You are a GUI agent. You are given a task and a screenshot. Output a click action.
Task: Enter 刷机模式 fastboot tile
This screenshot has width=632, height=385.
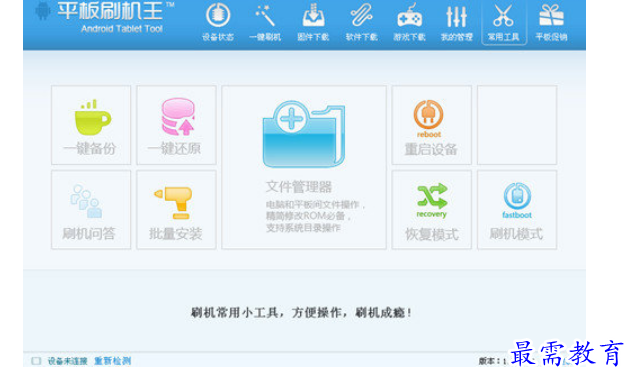click(x=517, y=210)
